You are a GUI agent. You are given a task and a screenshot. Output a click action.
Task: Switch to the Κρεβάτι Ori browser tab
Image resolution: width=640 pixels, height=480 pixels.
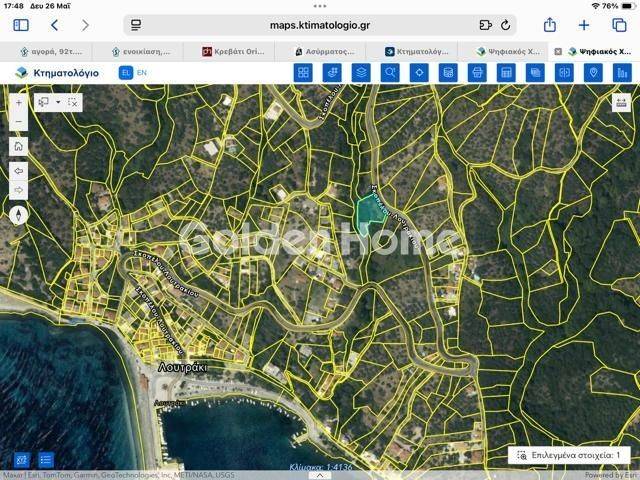tap(233, 50)
